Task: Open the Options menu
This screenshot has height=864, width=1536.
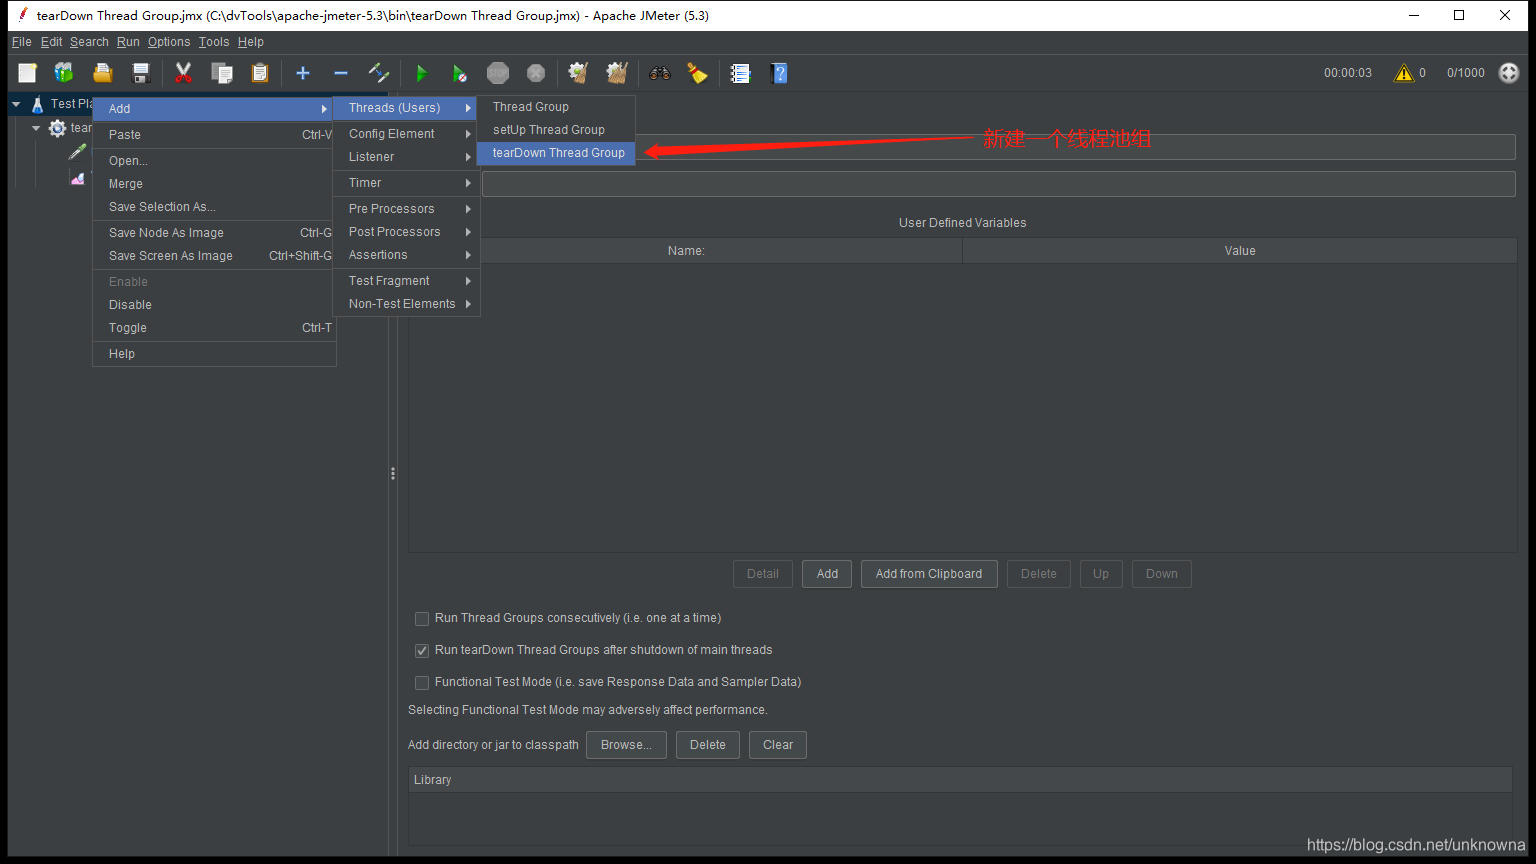Action: point(169,42)
